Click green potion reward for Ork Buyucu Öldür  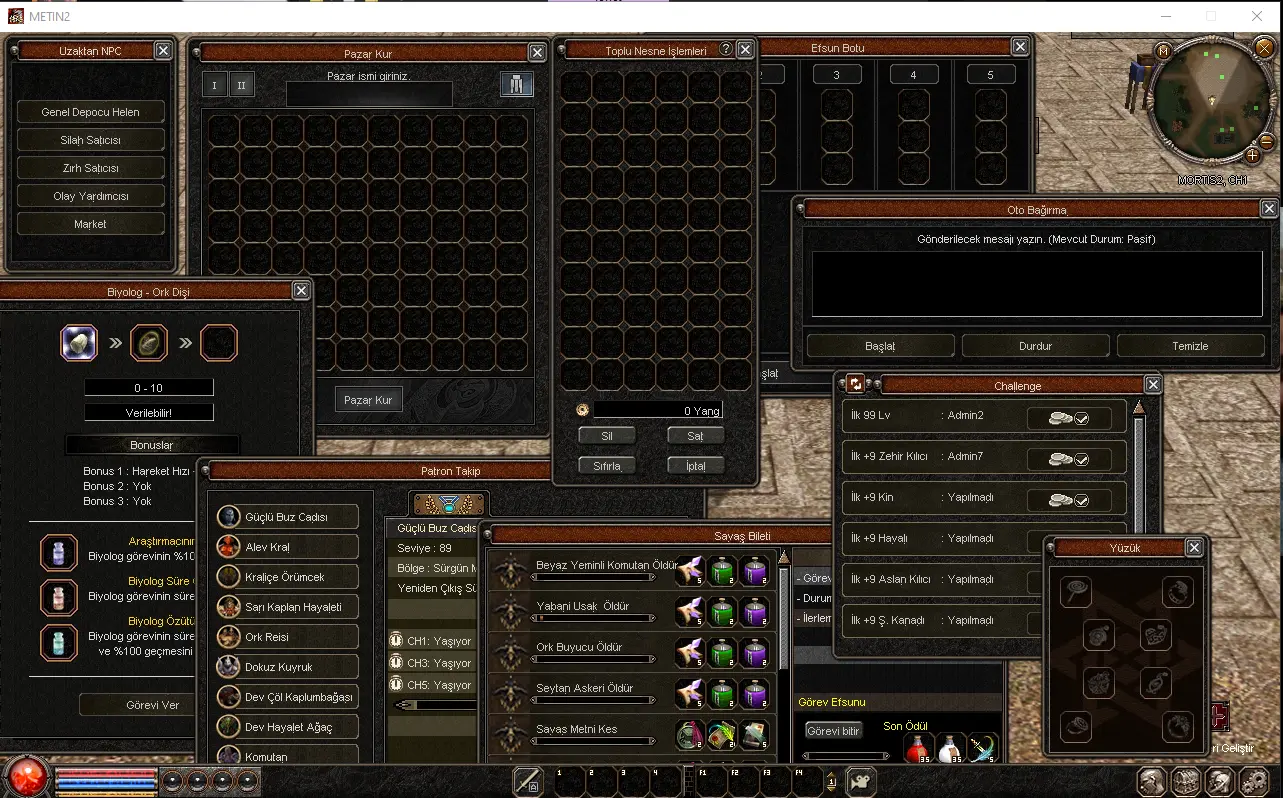tap(724, 652)
